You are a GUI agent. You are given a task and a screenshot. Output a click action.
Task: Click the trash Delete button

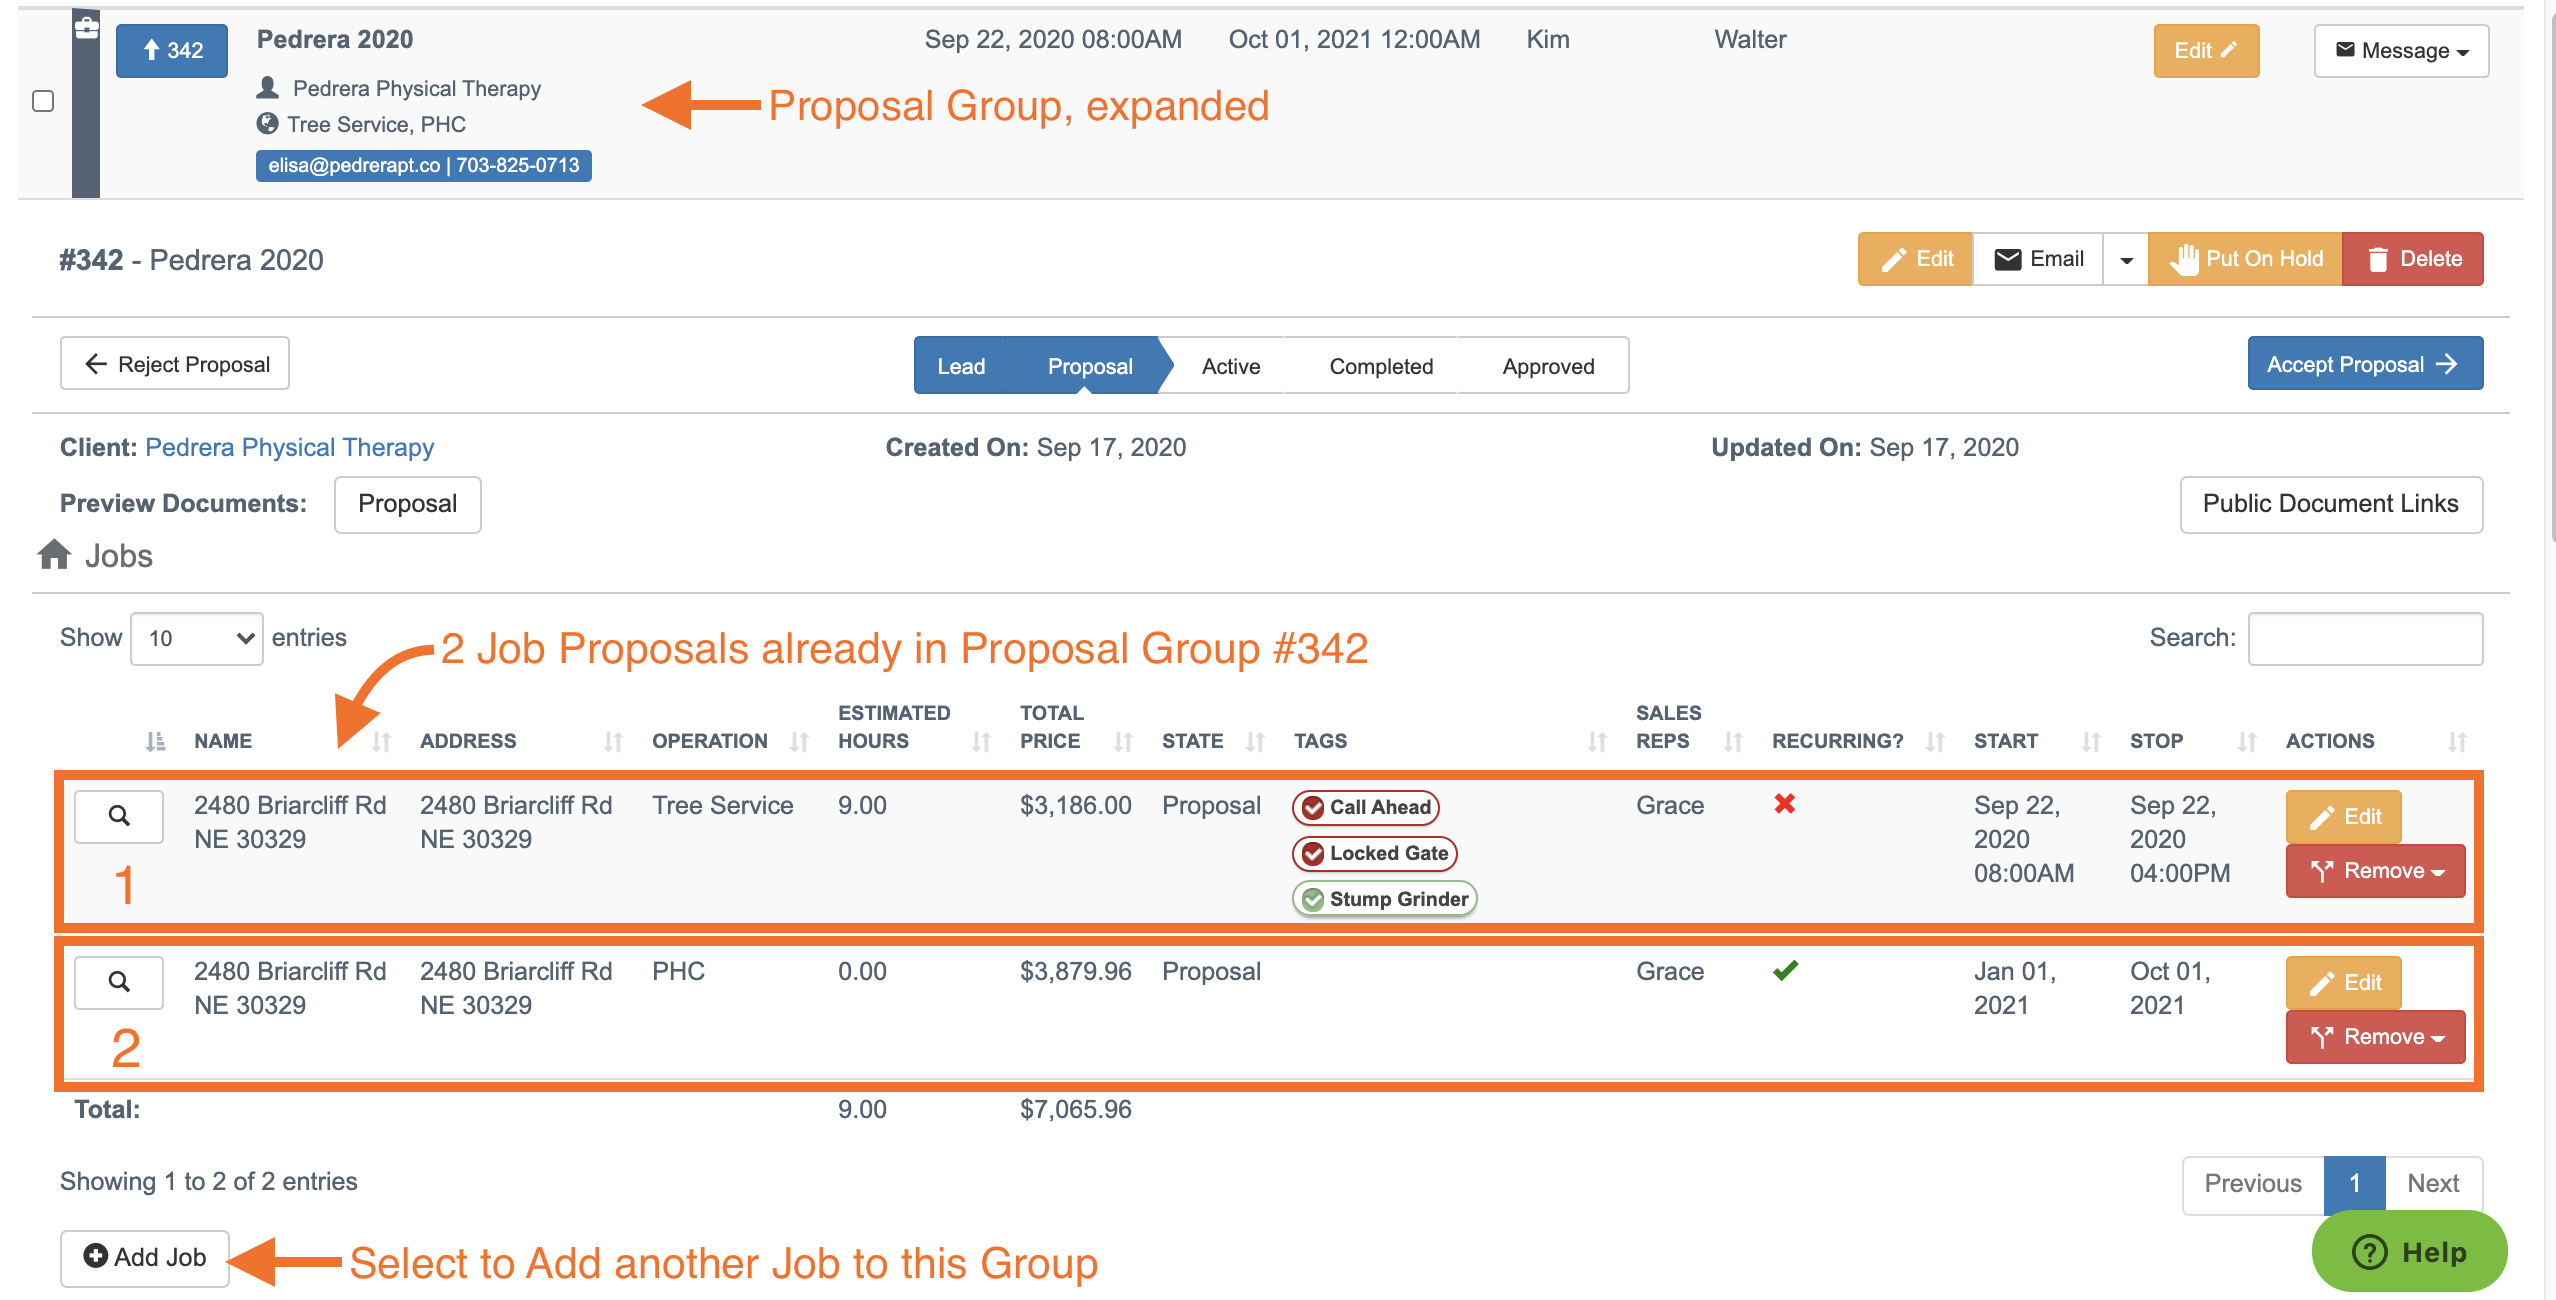click(x=2413, y=259)
